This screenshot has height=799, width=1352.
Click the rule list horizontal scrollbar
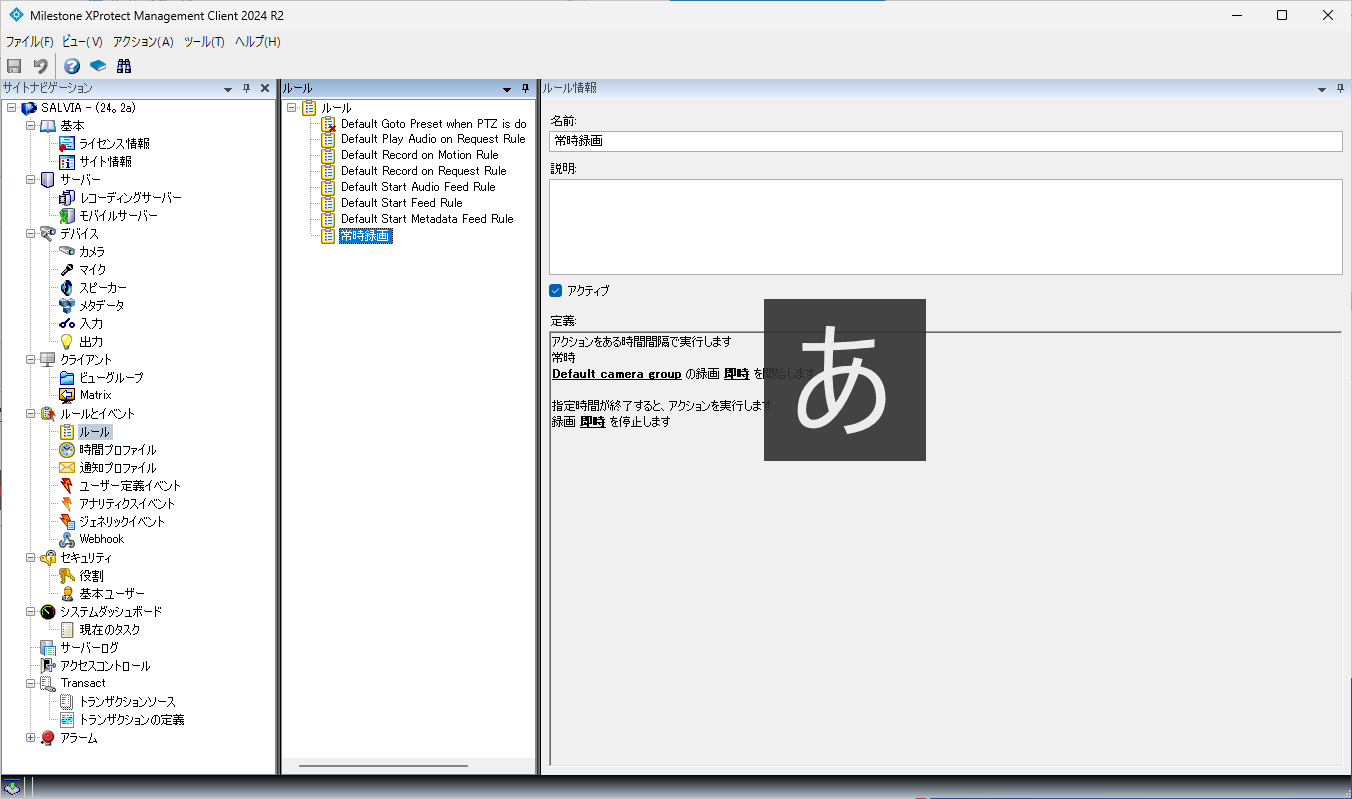383,766
